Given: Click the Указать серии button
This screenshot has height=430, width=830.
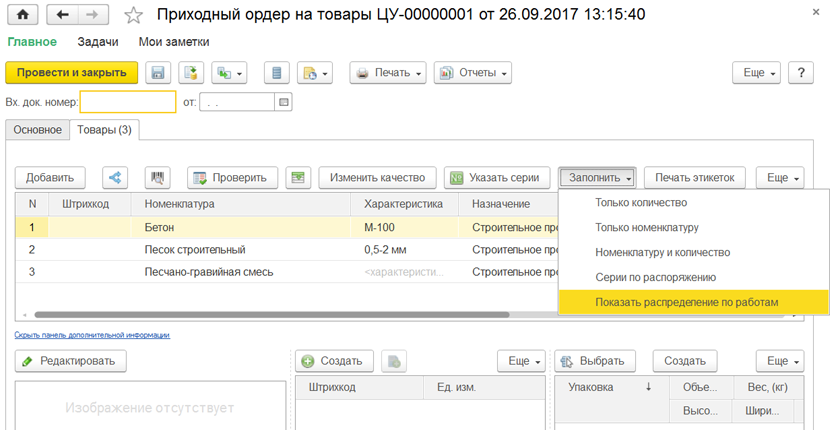Looking at the screenshot, I should 497,177.
